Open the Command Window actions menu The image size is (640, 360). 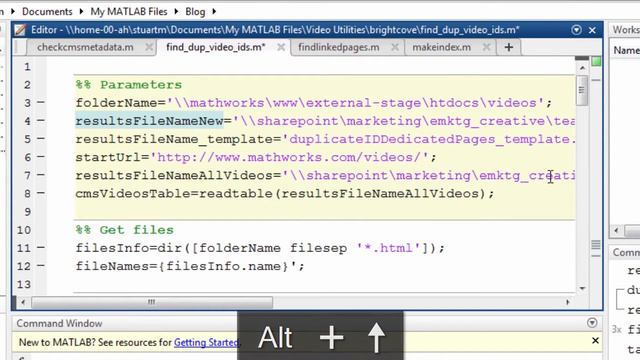[x=592, y=323]
